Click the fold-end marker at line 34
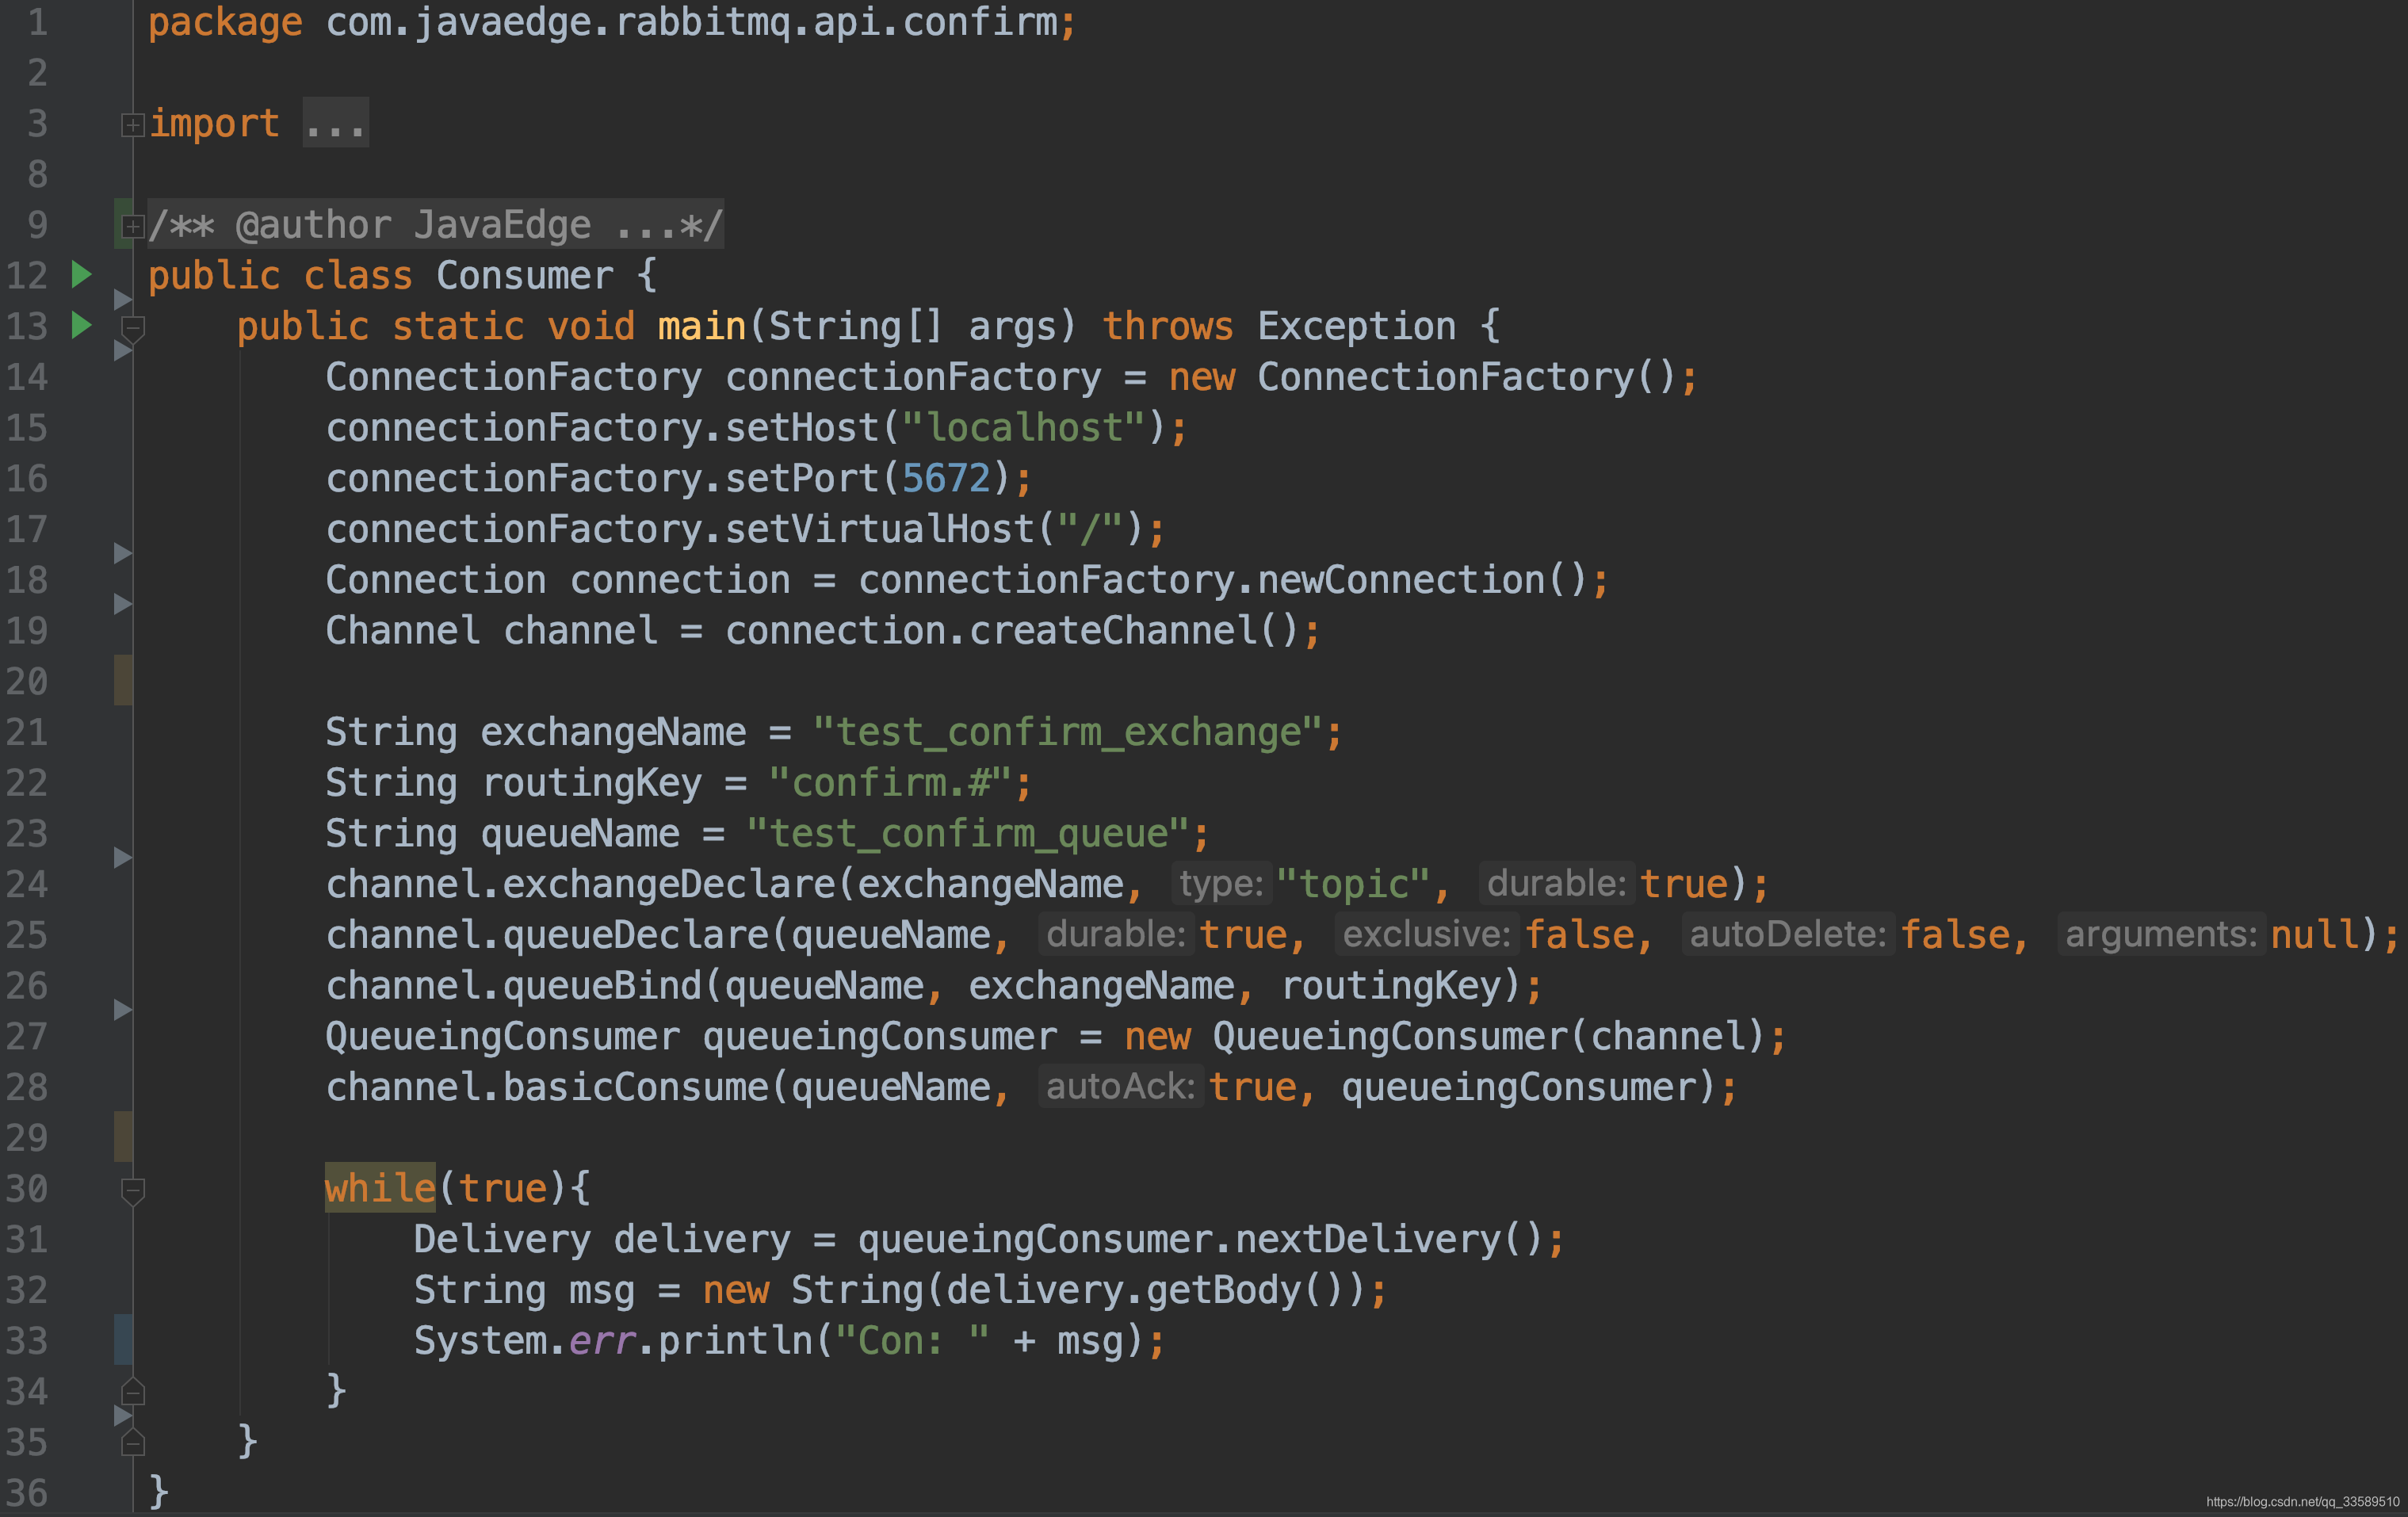 coord(132,1392)
